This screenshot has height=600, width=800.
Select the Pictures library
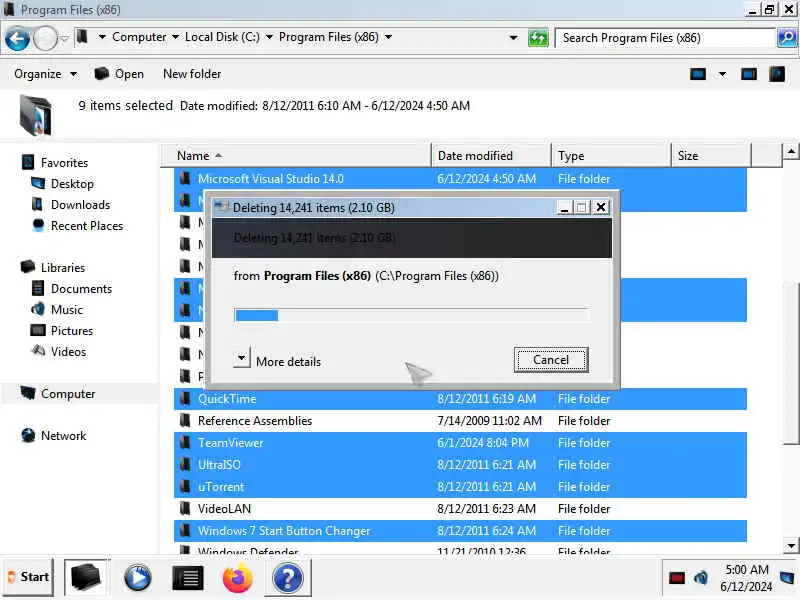point(72,331)
